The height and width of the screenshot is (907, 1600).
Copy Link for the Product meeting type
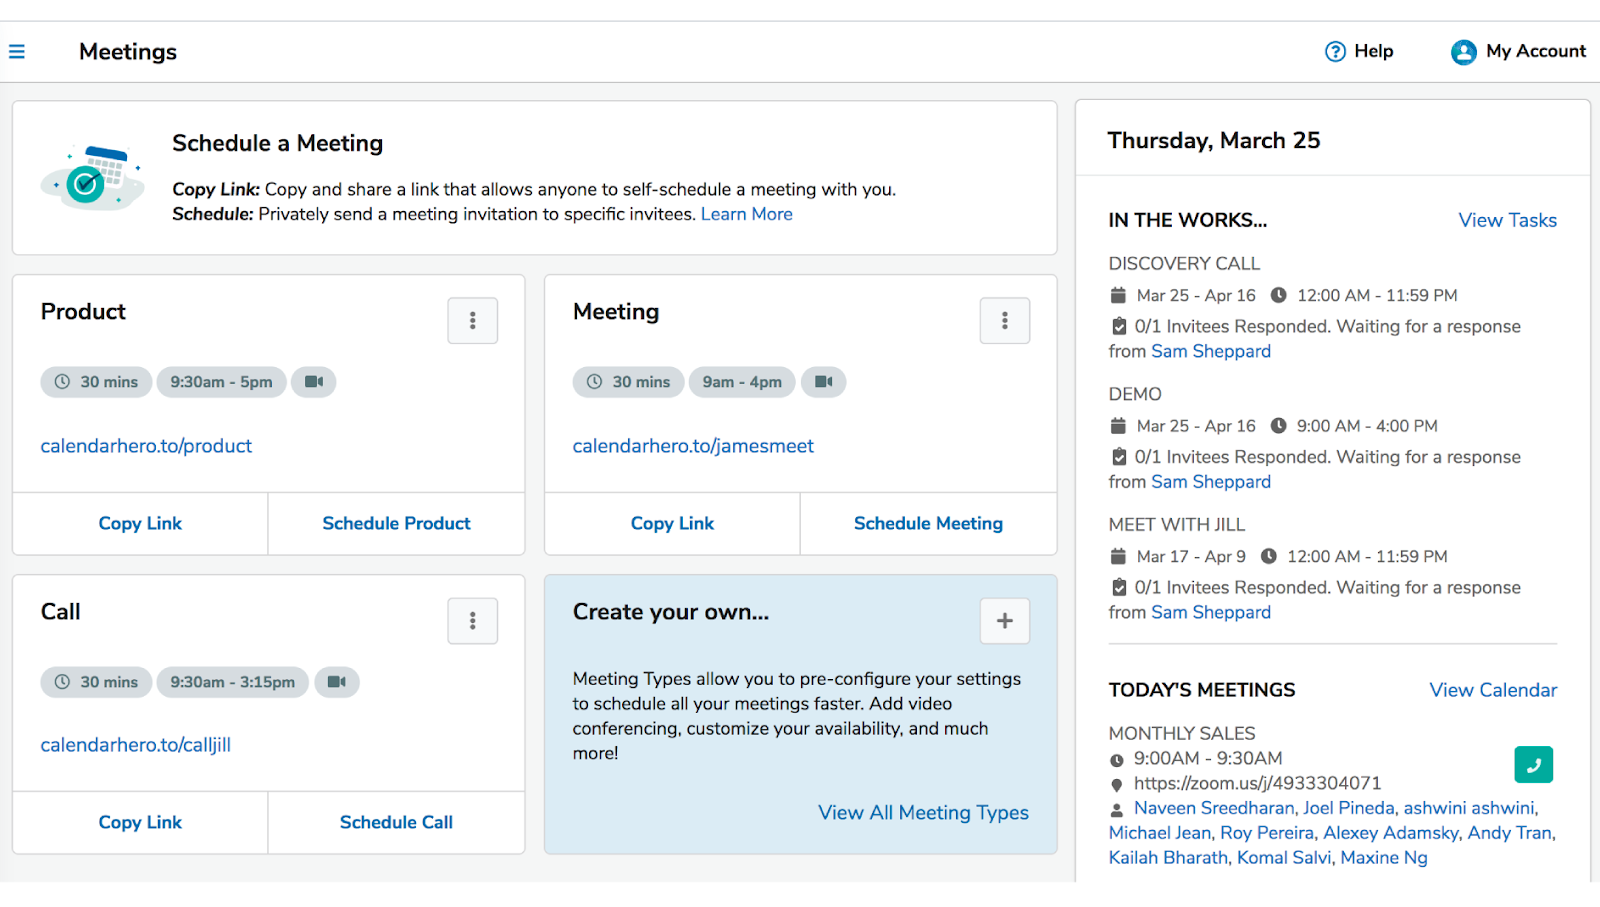(139, 523)
